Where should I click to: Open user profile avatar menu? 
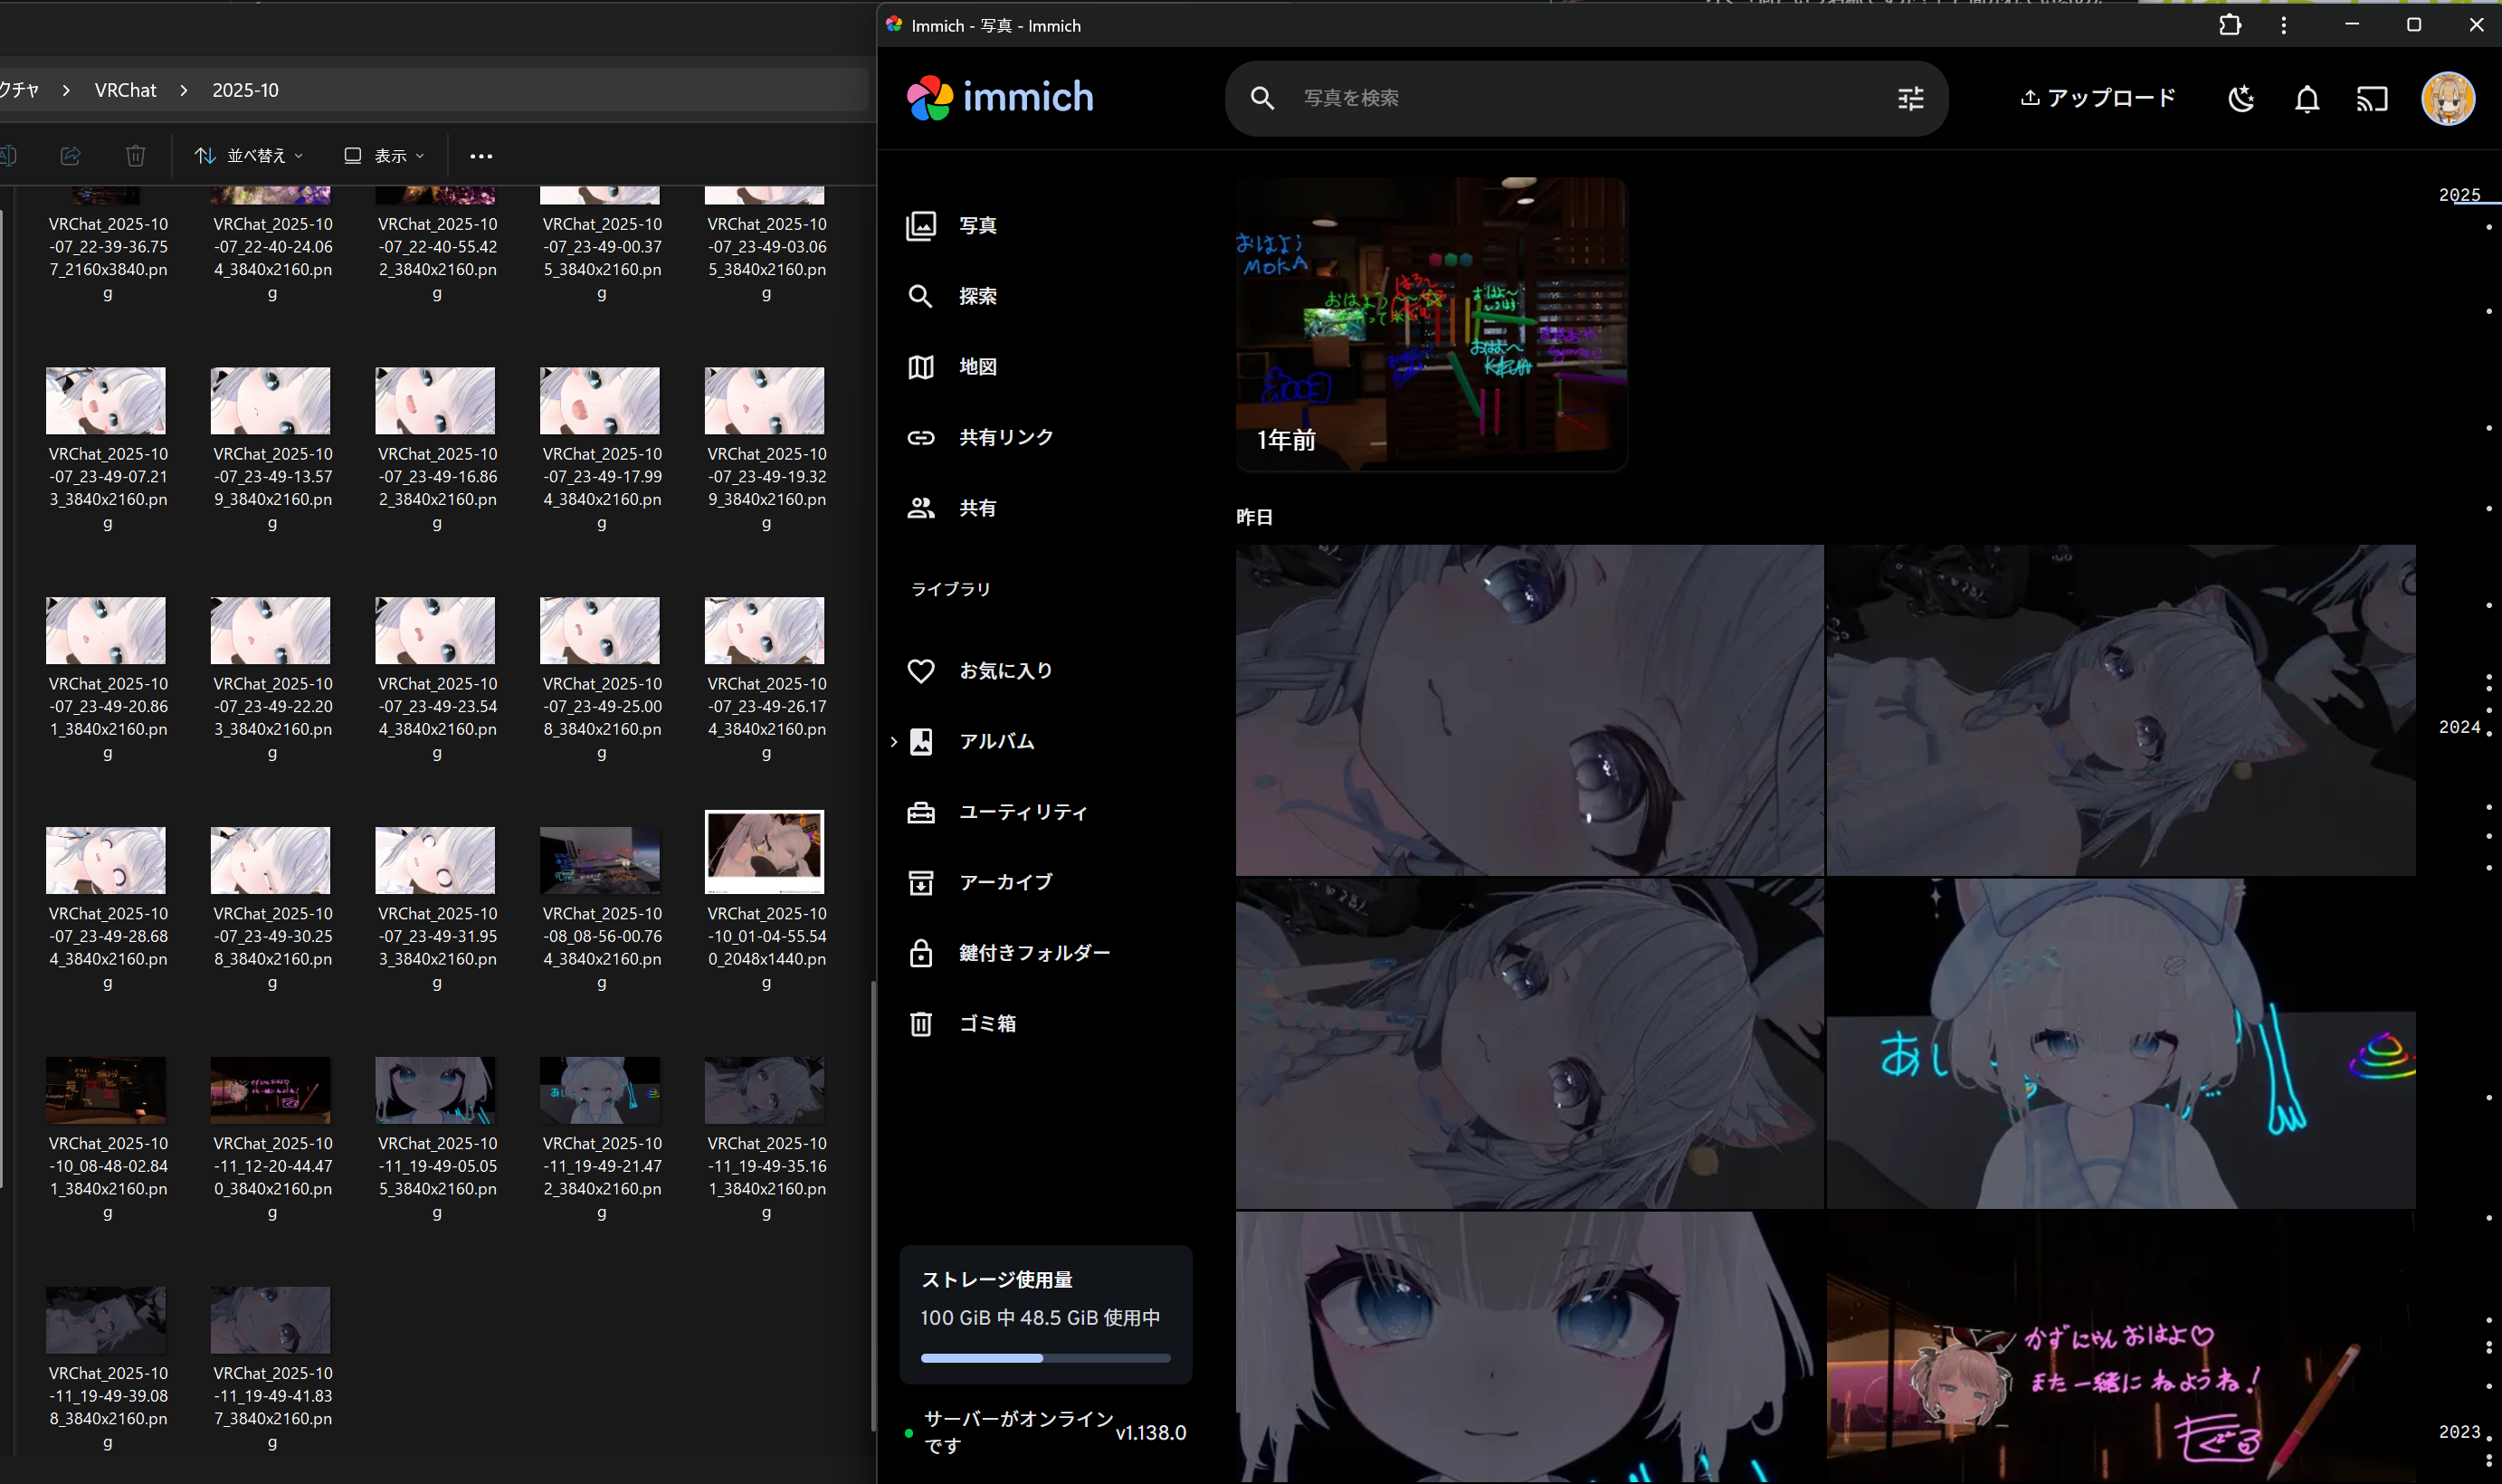(x=2447, y=98)
